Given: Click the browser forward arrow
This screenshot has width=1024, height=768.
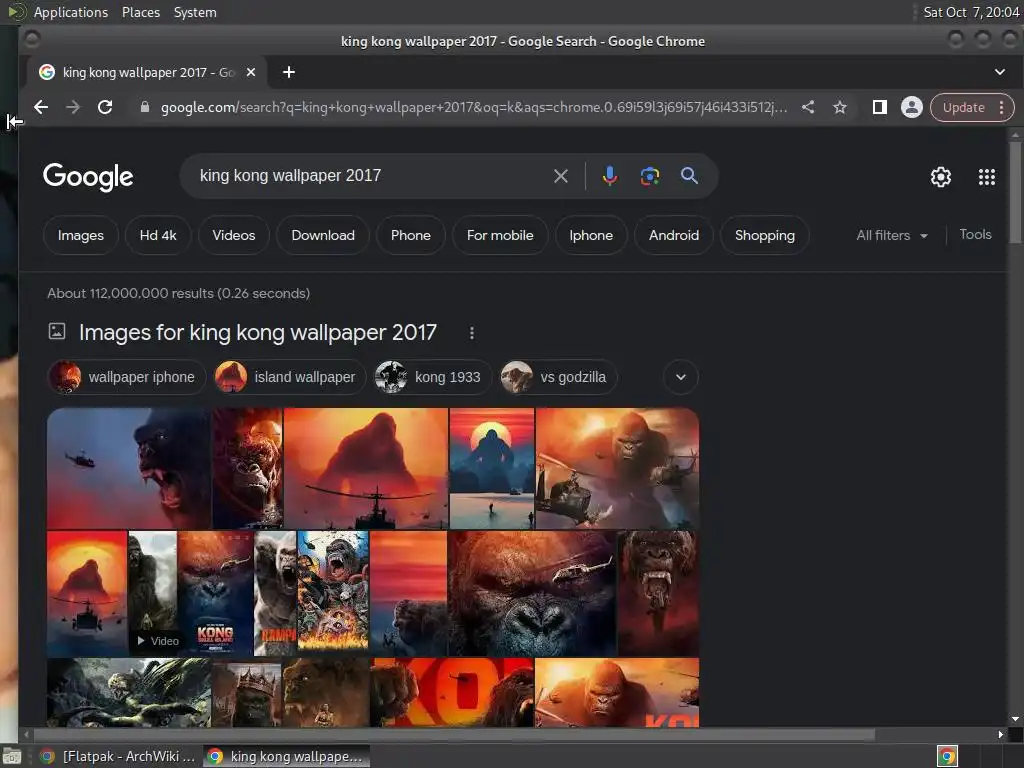Looking at the screenshot, I should click(x=73, y=107).
